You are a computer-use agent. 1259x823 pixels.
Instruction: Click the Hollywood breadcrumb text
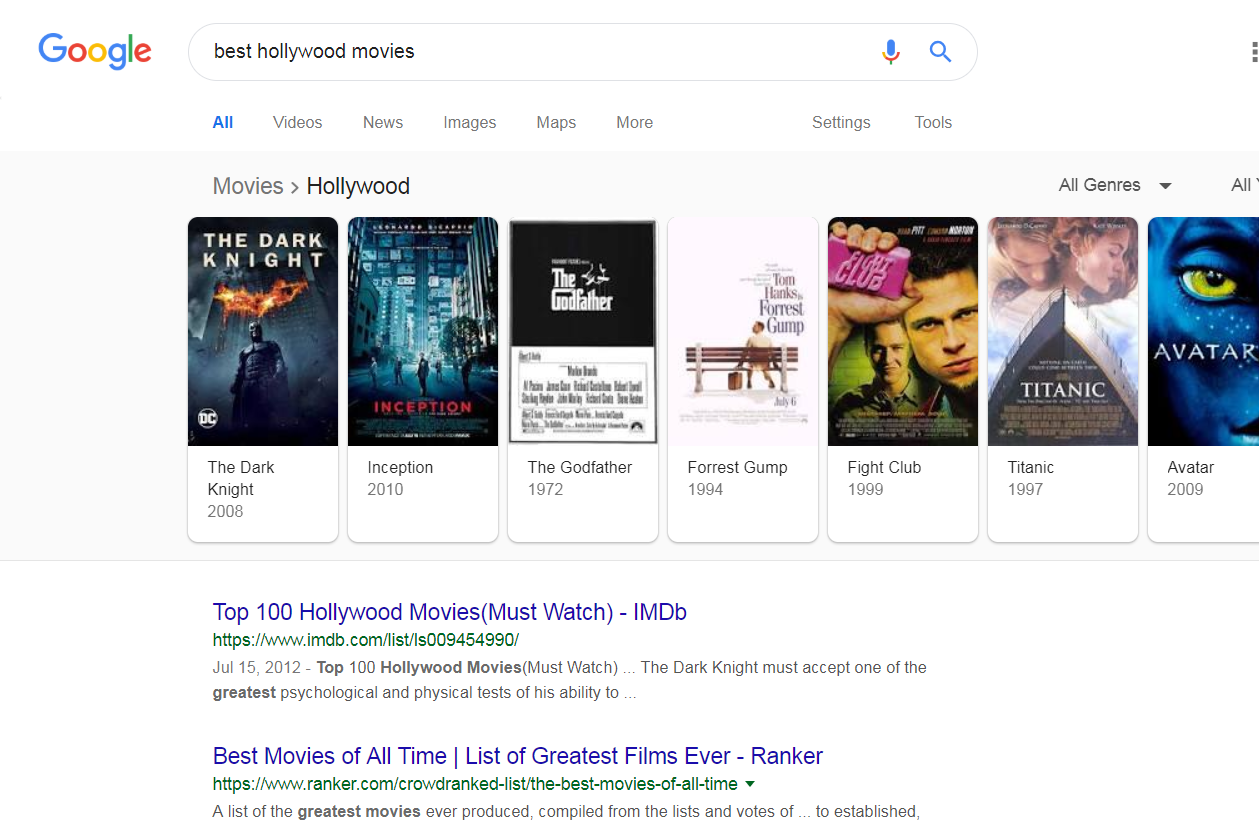358,186
